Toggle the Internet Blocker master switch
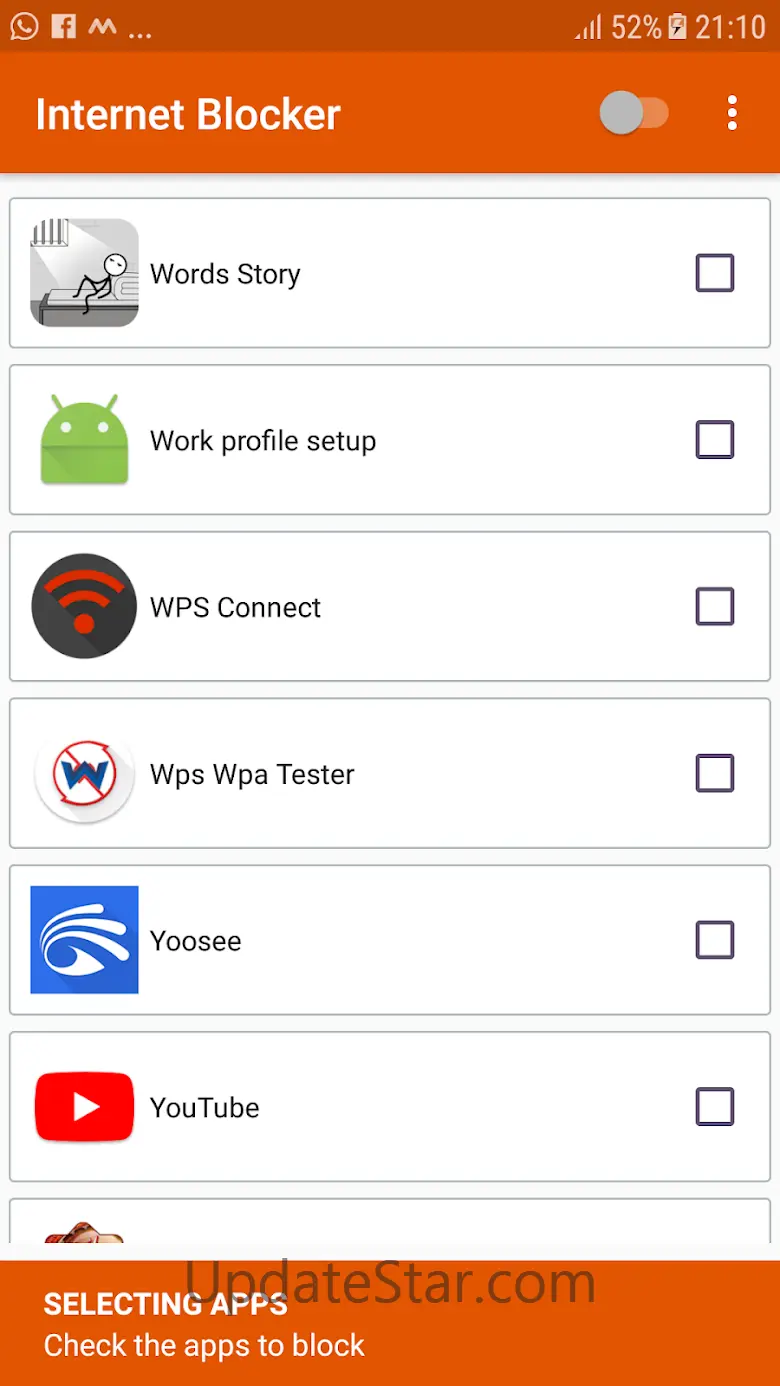Screen dimensions: 780x1386 coord(634,113)
